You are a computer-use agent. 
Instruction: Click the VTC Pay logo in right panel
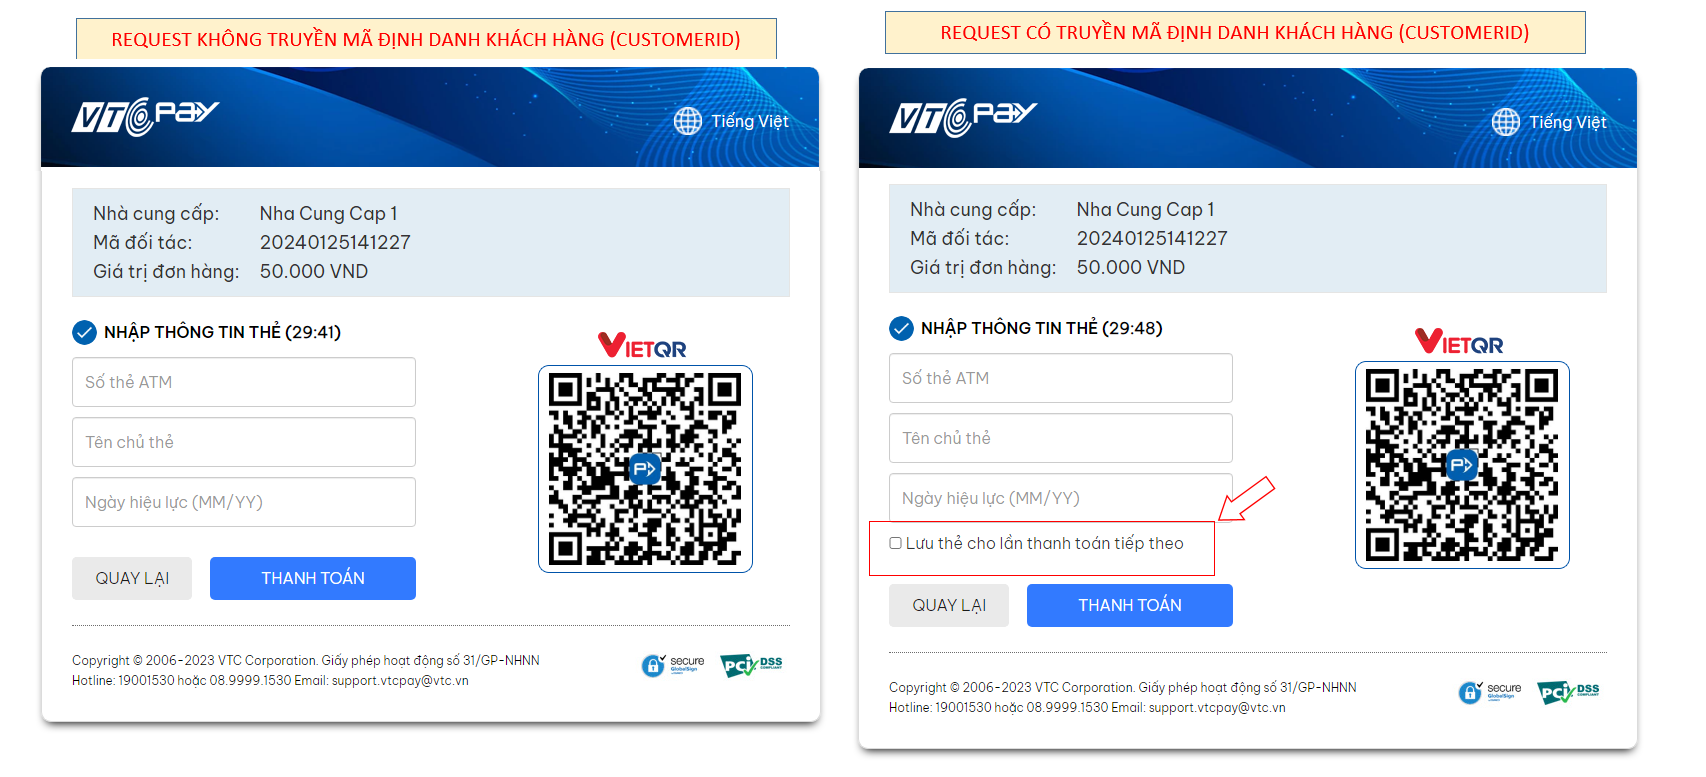[963, 117]
